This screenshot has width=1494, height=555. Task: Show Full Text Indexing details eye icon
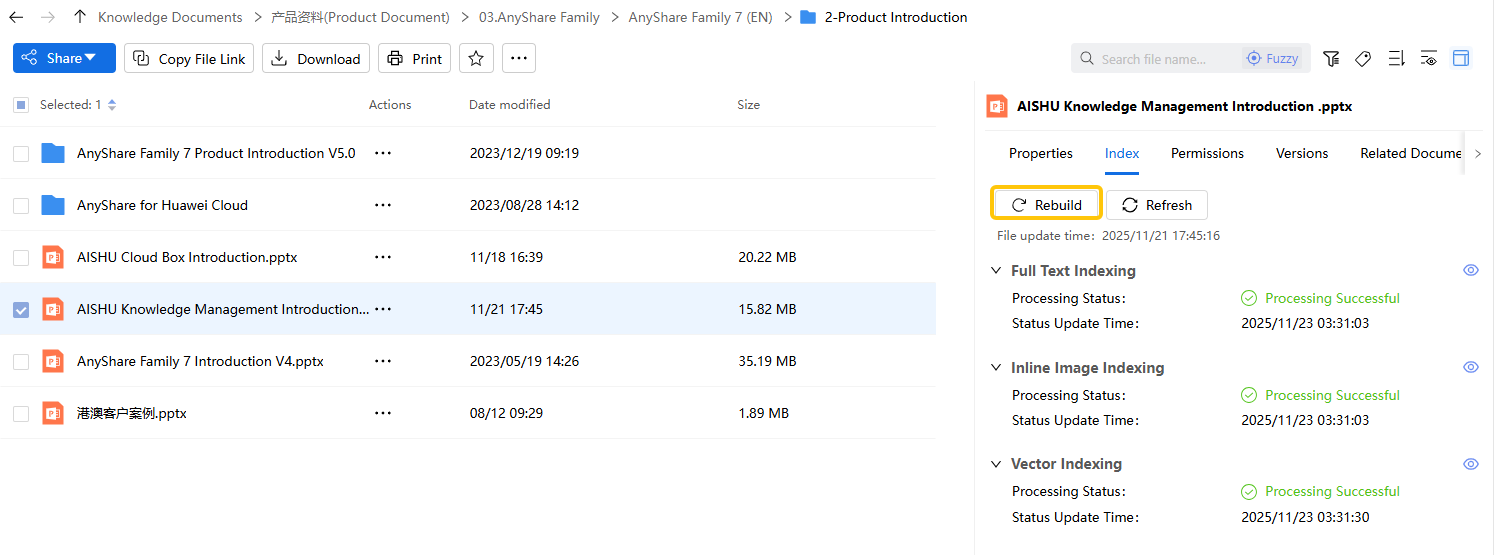coord(1470,271)
